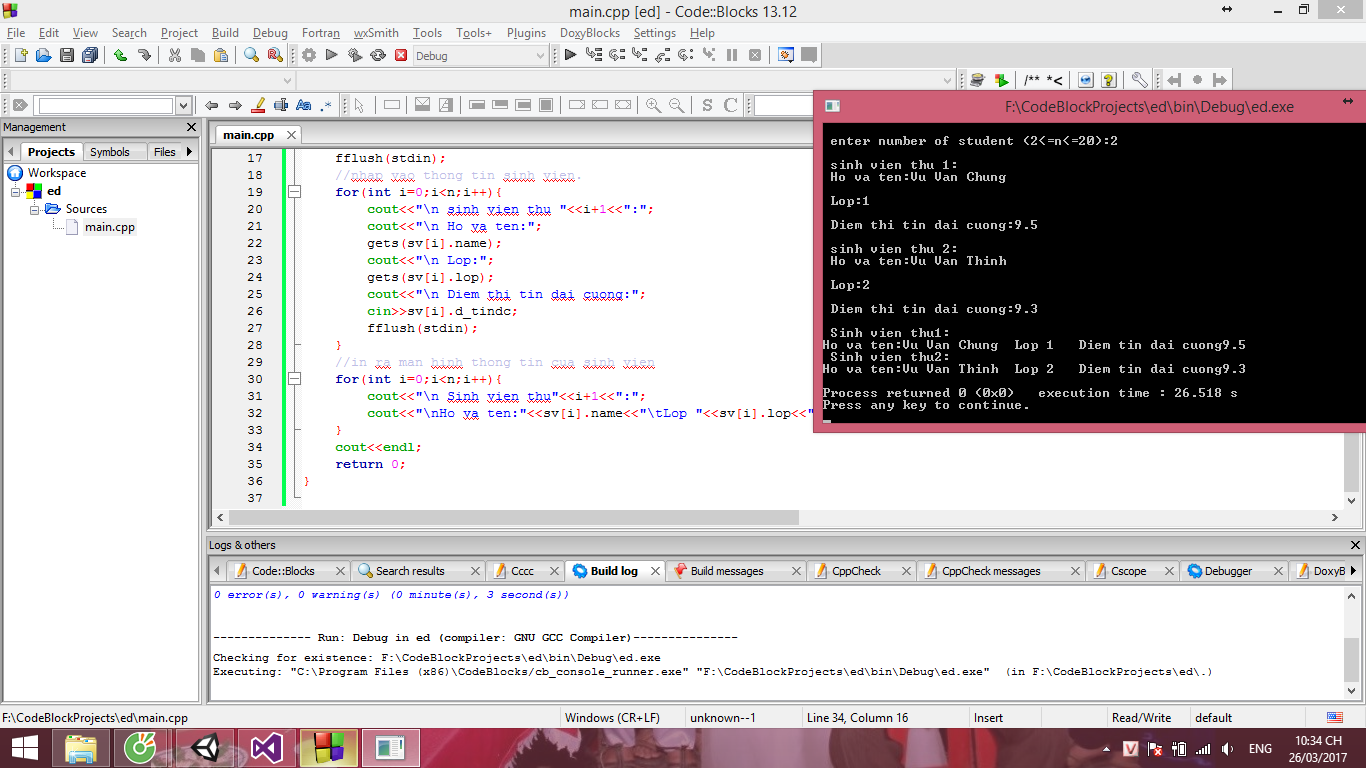Switch to the Build messages tab
This screenshot has height=768, width=1366.
point(726,571)
